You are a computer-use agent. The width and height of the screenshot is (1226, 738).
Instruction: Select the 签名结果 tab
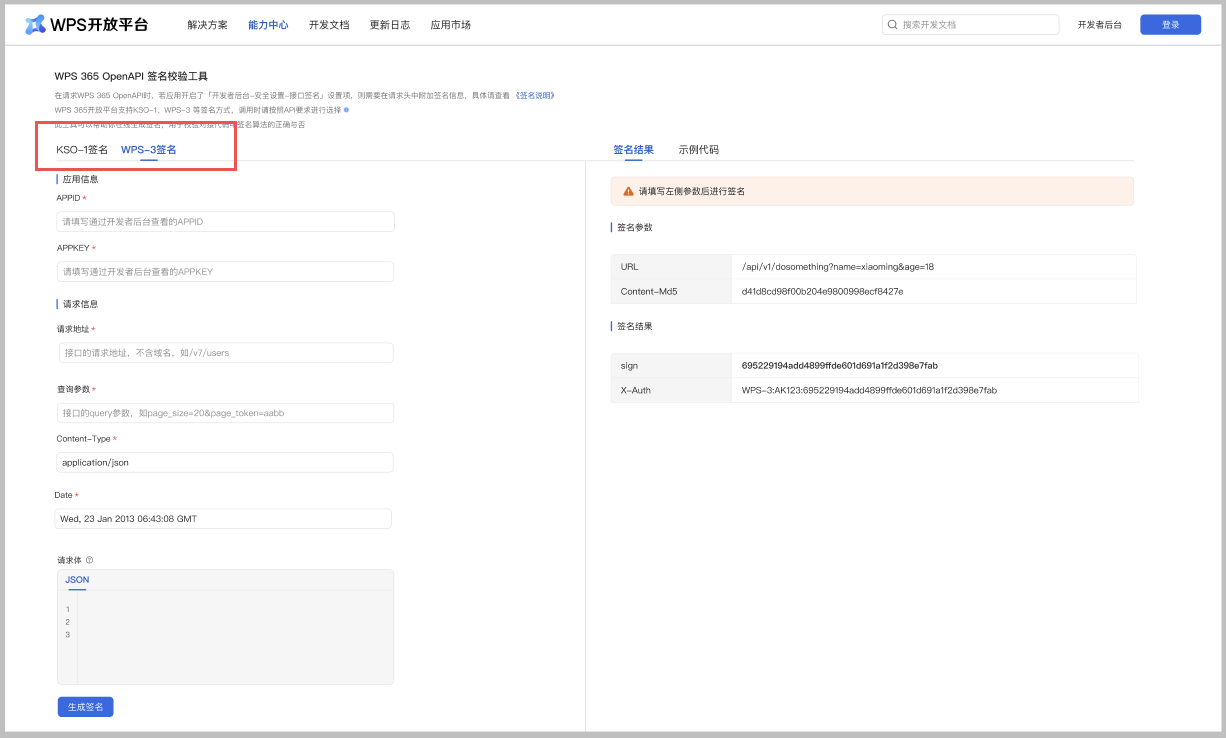click(633, 150)
